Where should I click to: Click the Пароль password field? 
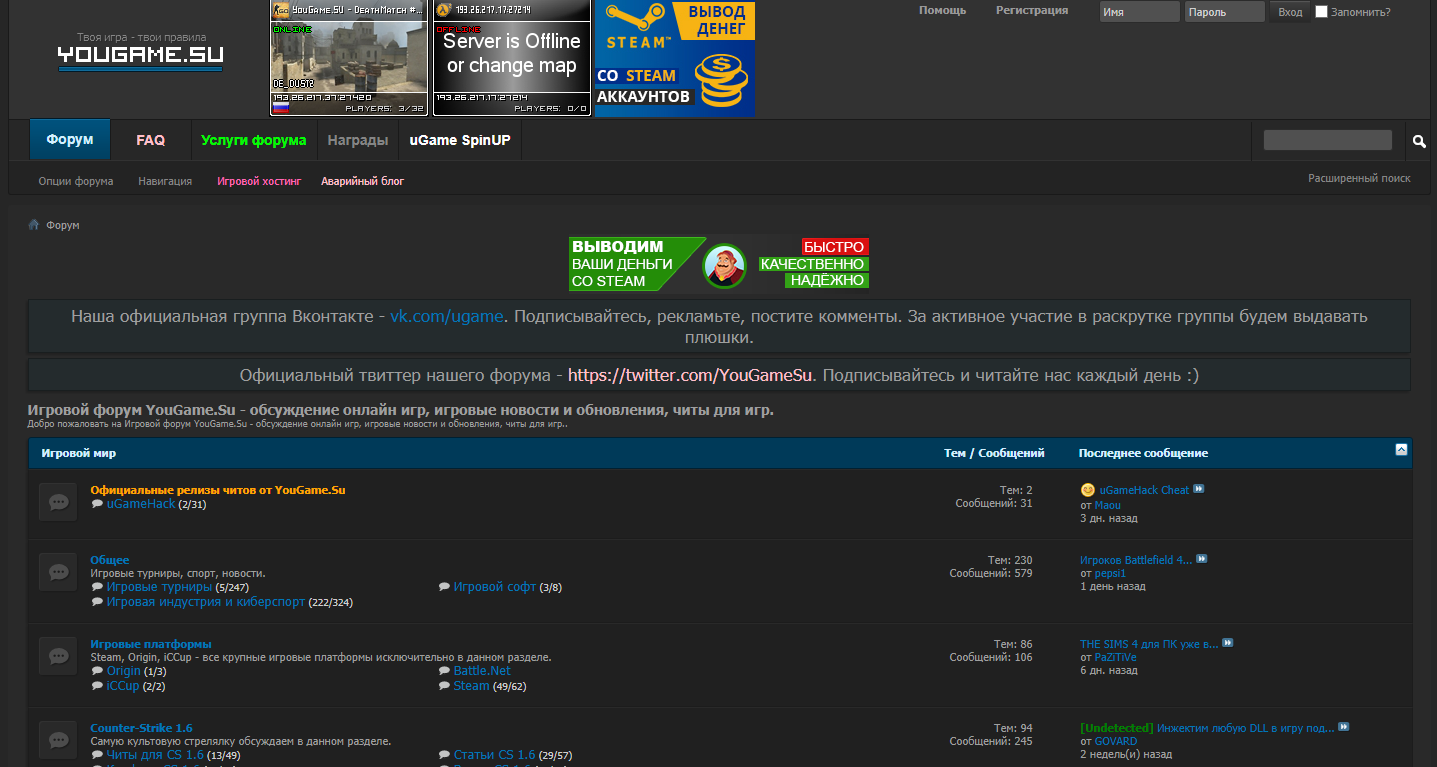click(1225, 12)
